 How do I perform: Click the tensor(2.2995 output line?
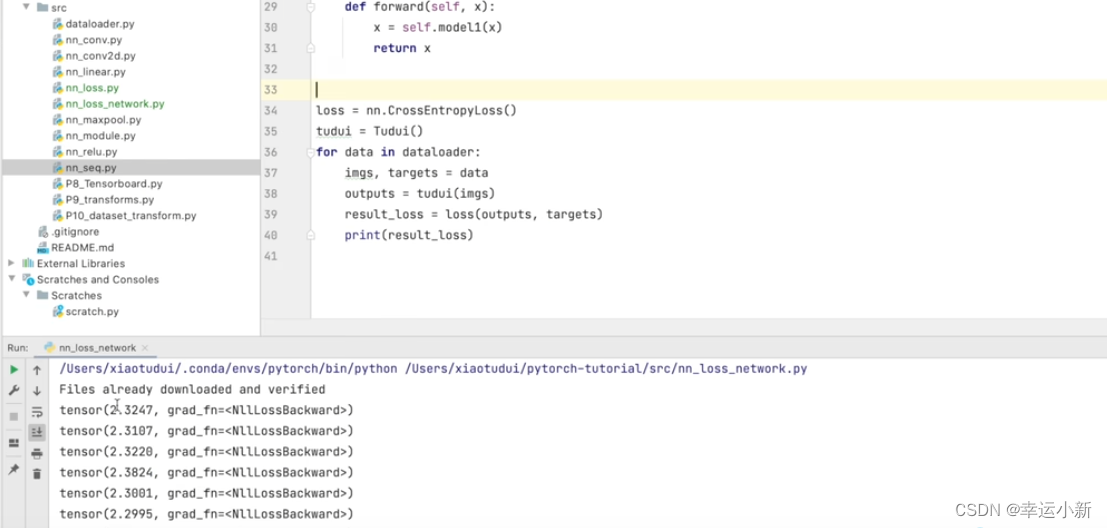206,514
